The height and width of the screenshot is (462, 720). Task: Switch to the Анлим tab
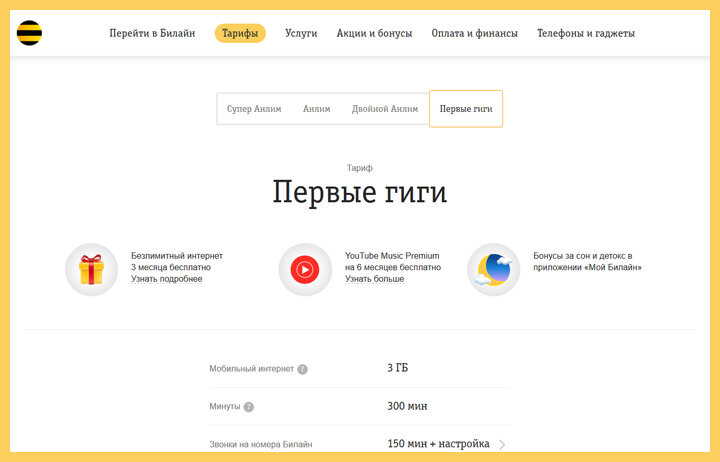[x=316, y=109]
